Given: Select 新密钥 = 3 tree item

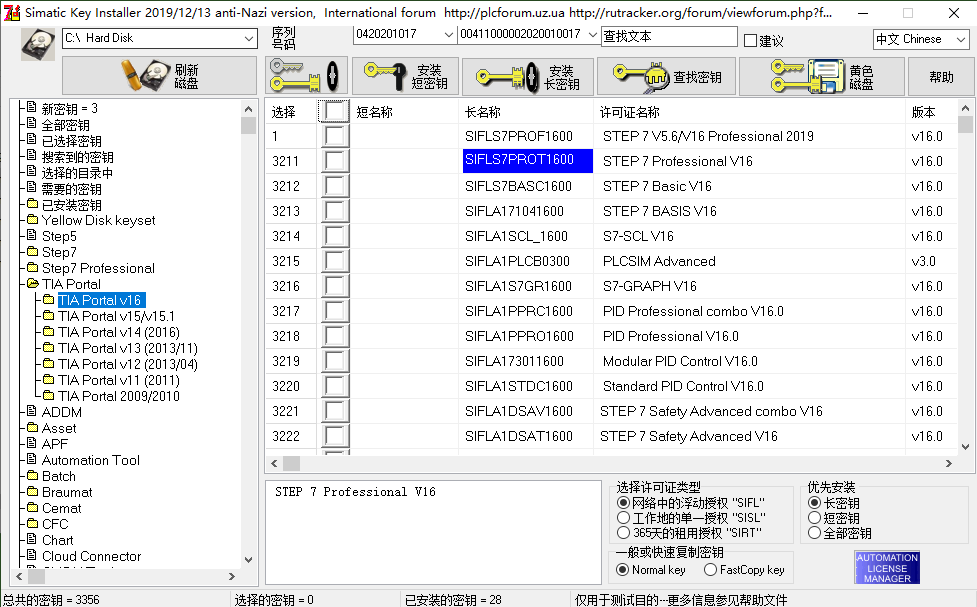Looking at the screenshot, I should tap(69, 108).
